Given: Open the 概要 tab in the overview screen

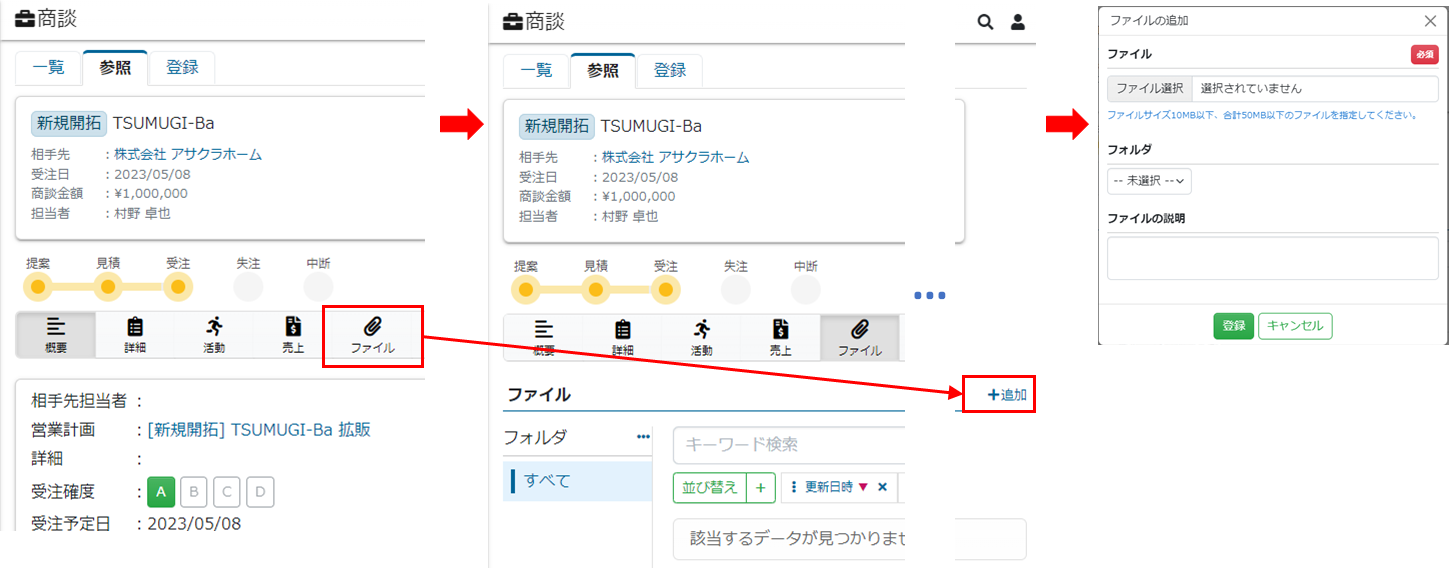Looking at the screenshot, I should coord(56,335).
